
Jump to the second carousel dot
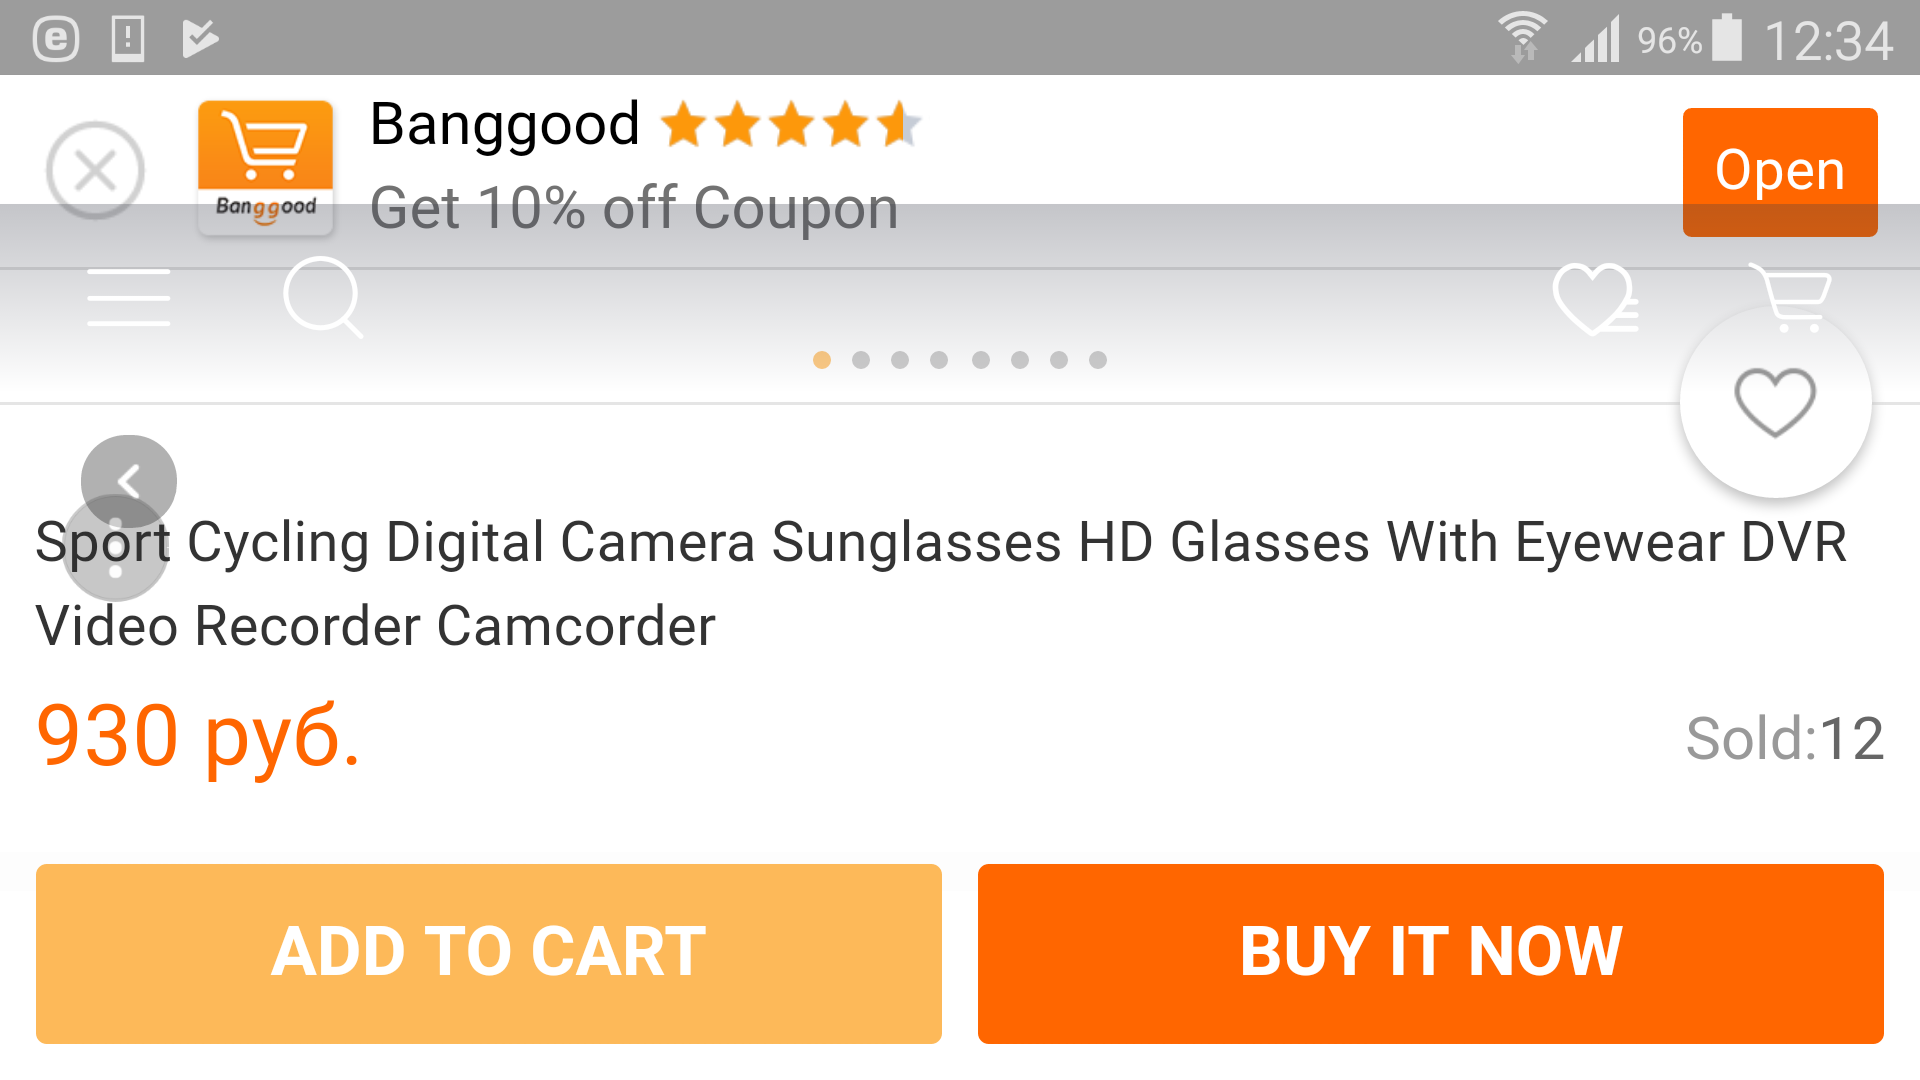tap(861, 360)
